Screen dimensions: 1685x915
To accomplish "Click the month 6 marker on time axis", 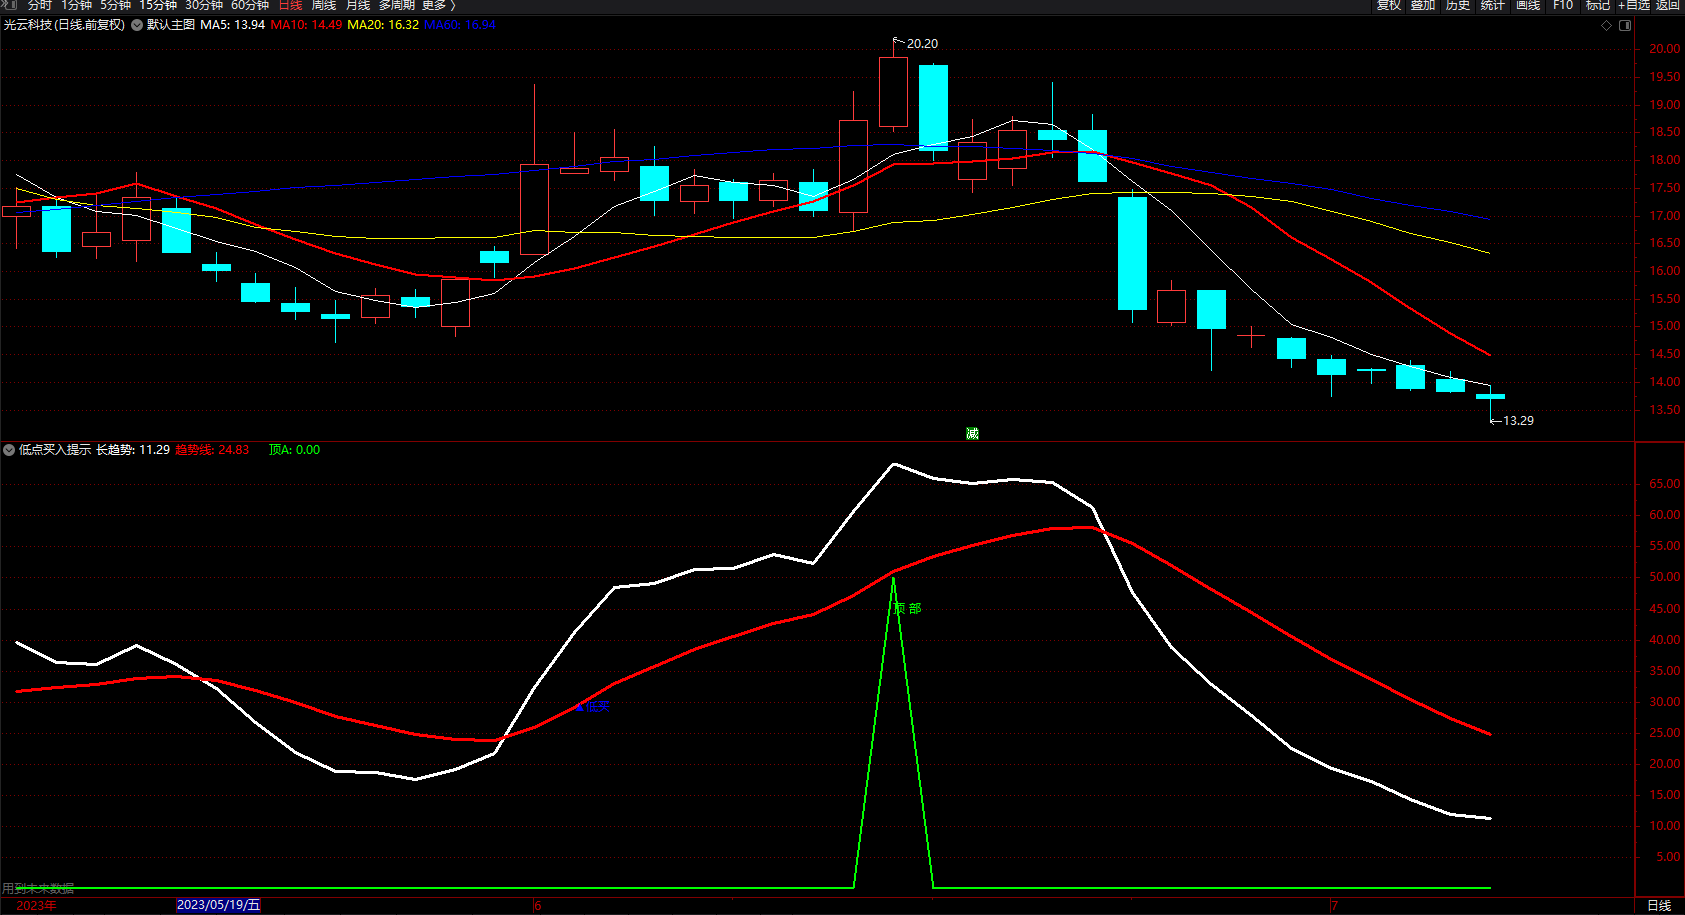I will [538, 905].
